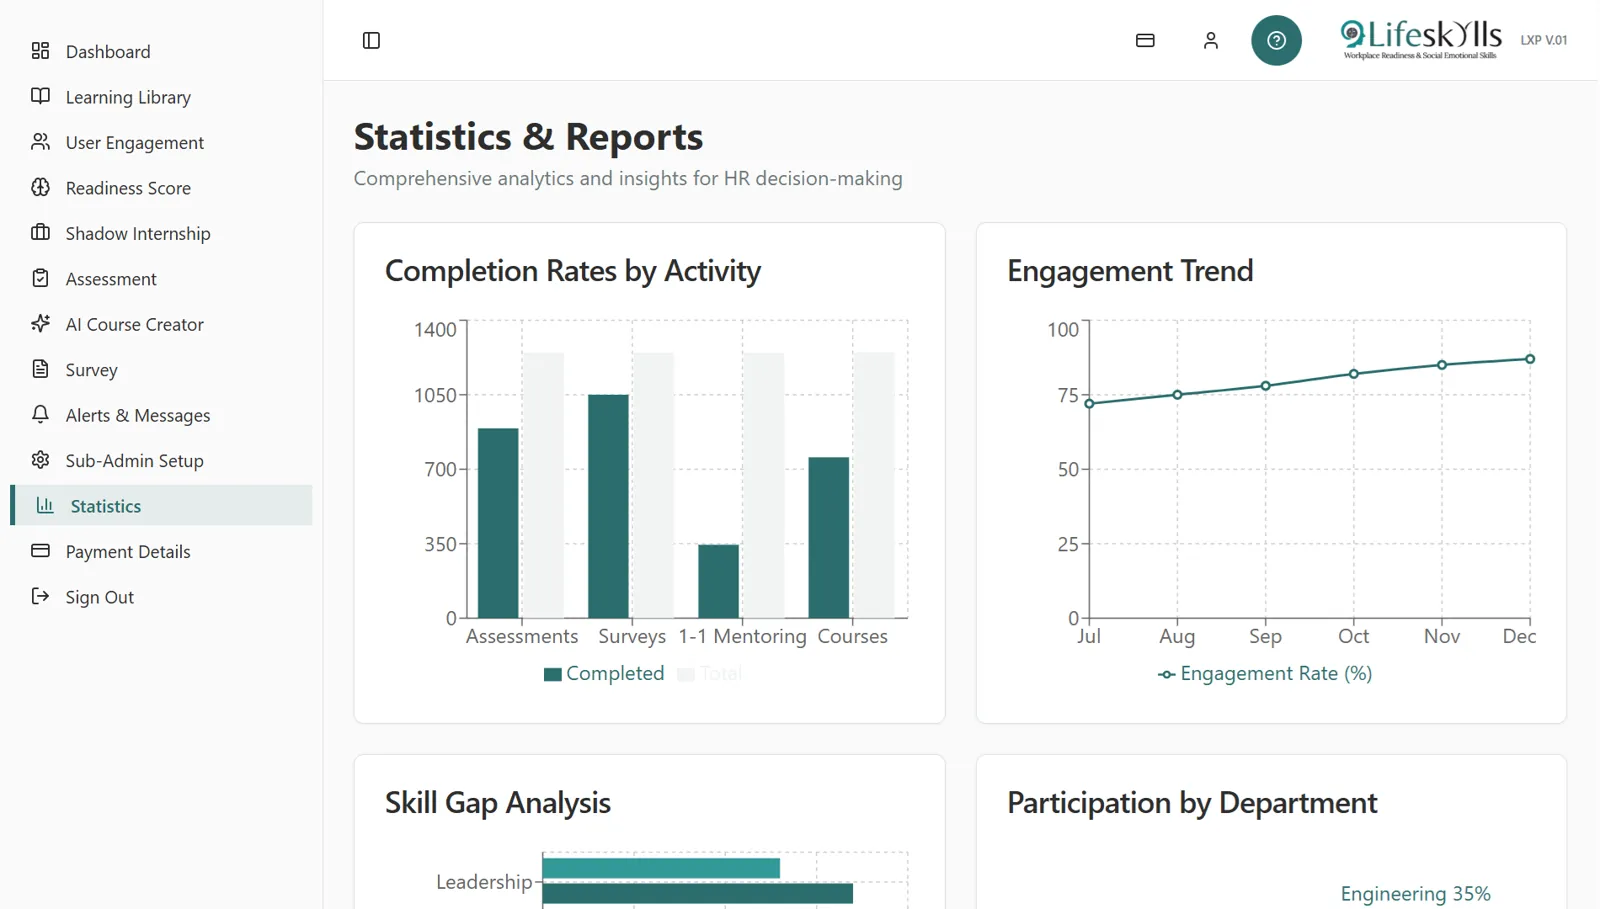Viewport: 1600px width, 909px height.
Task: Navigate to Assessment page
Action: [161, 279]
